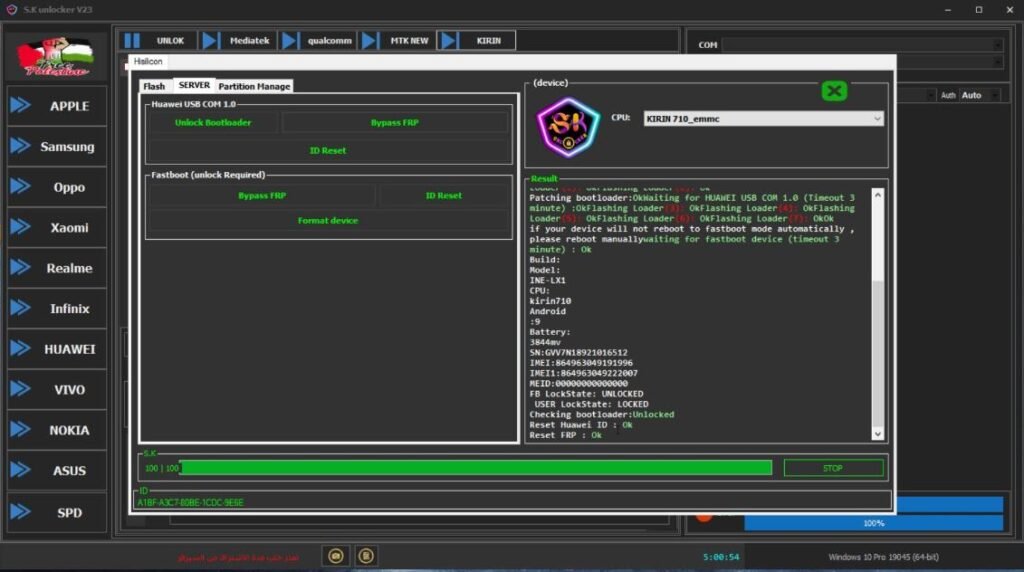
Task: Click Unlock Bootloader under Huawei USB COM
Action: click(213, 123)
